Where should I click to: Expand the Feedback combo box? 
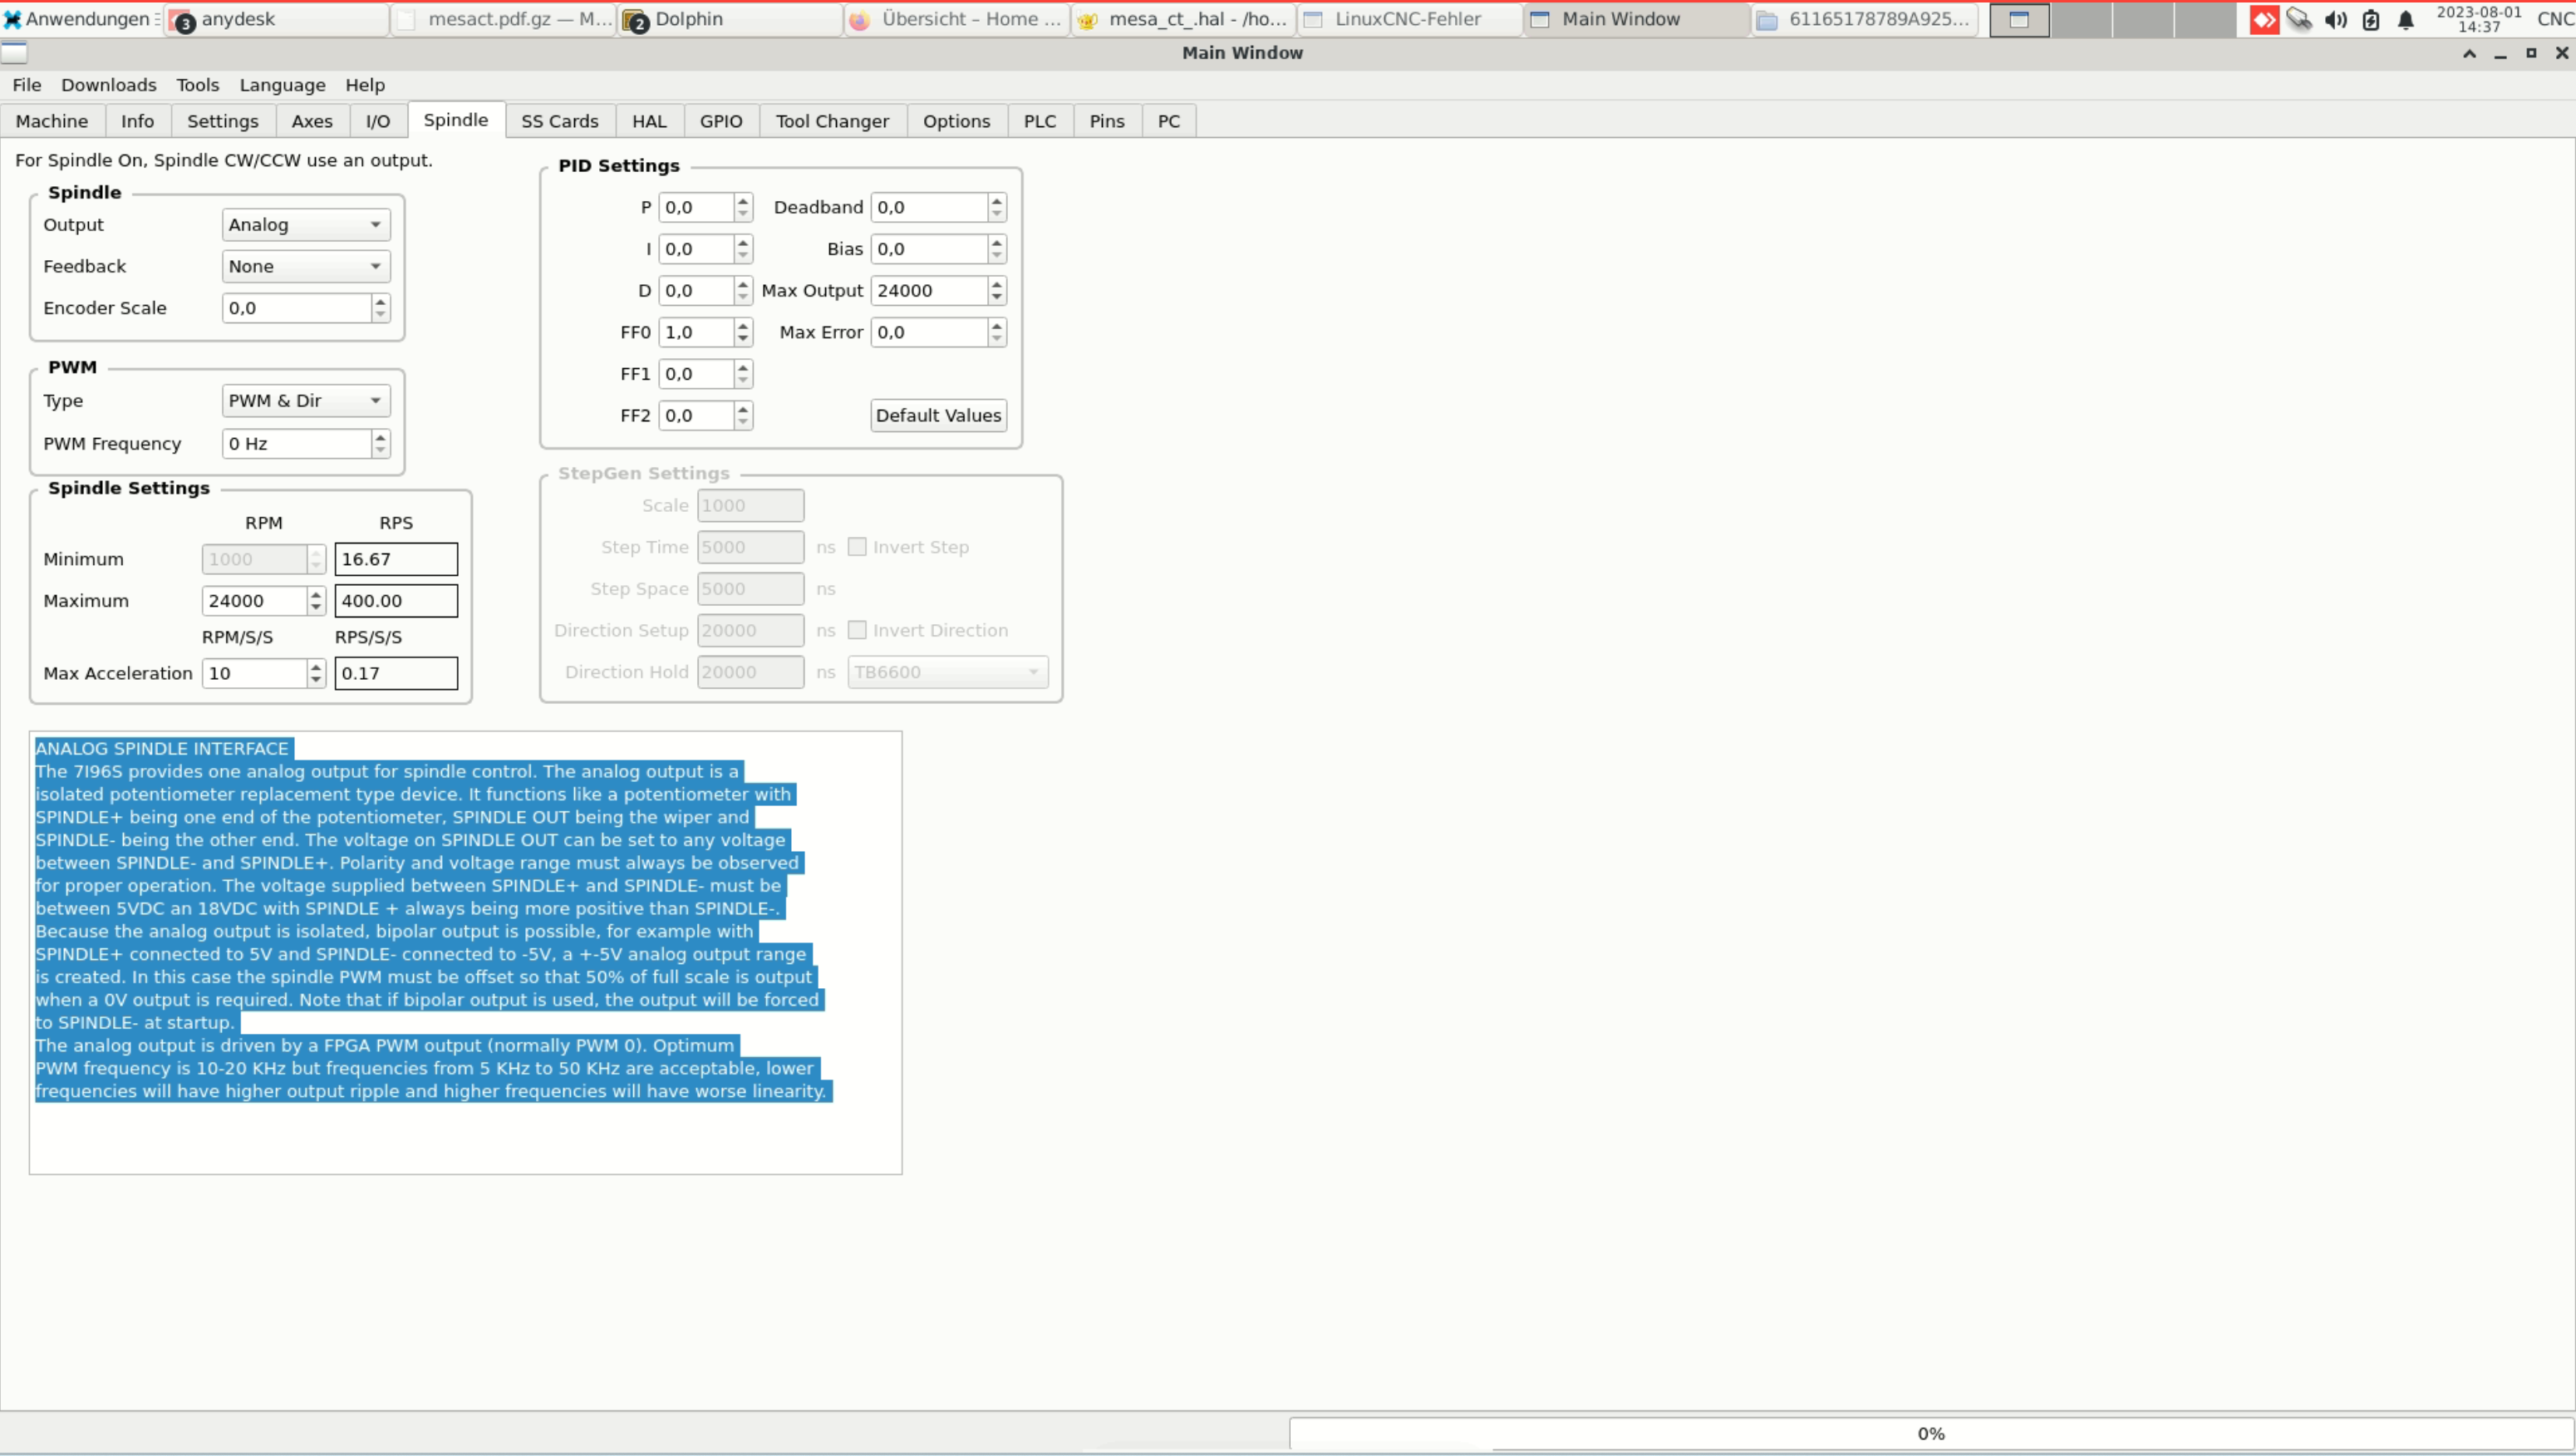(305, 266)
